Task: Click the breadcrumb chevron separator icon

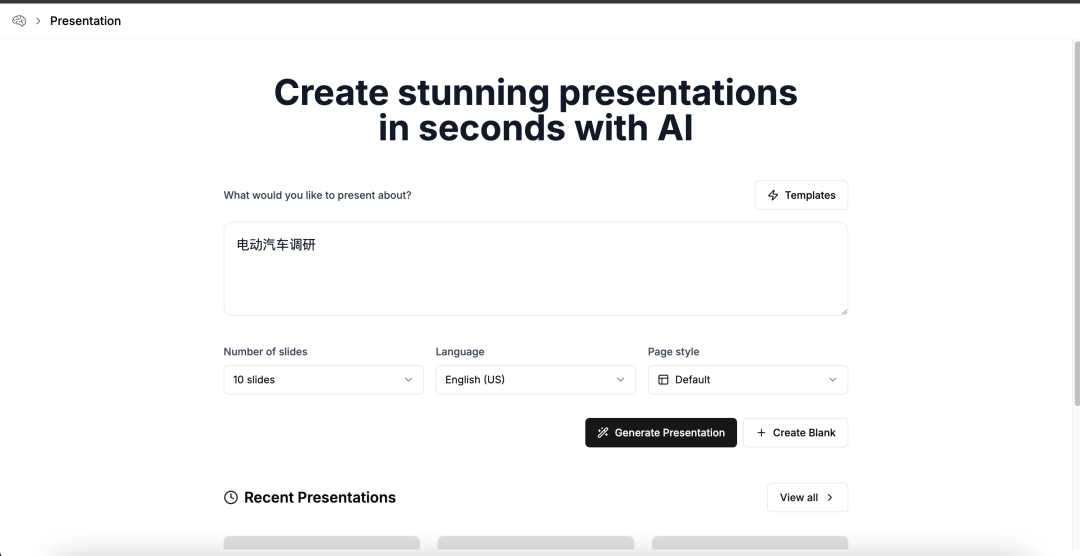Action: (x=38, y=21)
